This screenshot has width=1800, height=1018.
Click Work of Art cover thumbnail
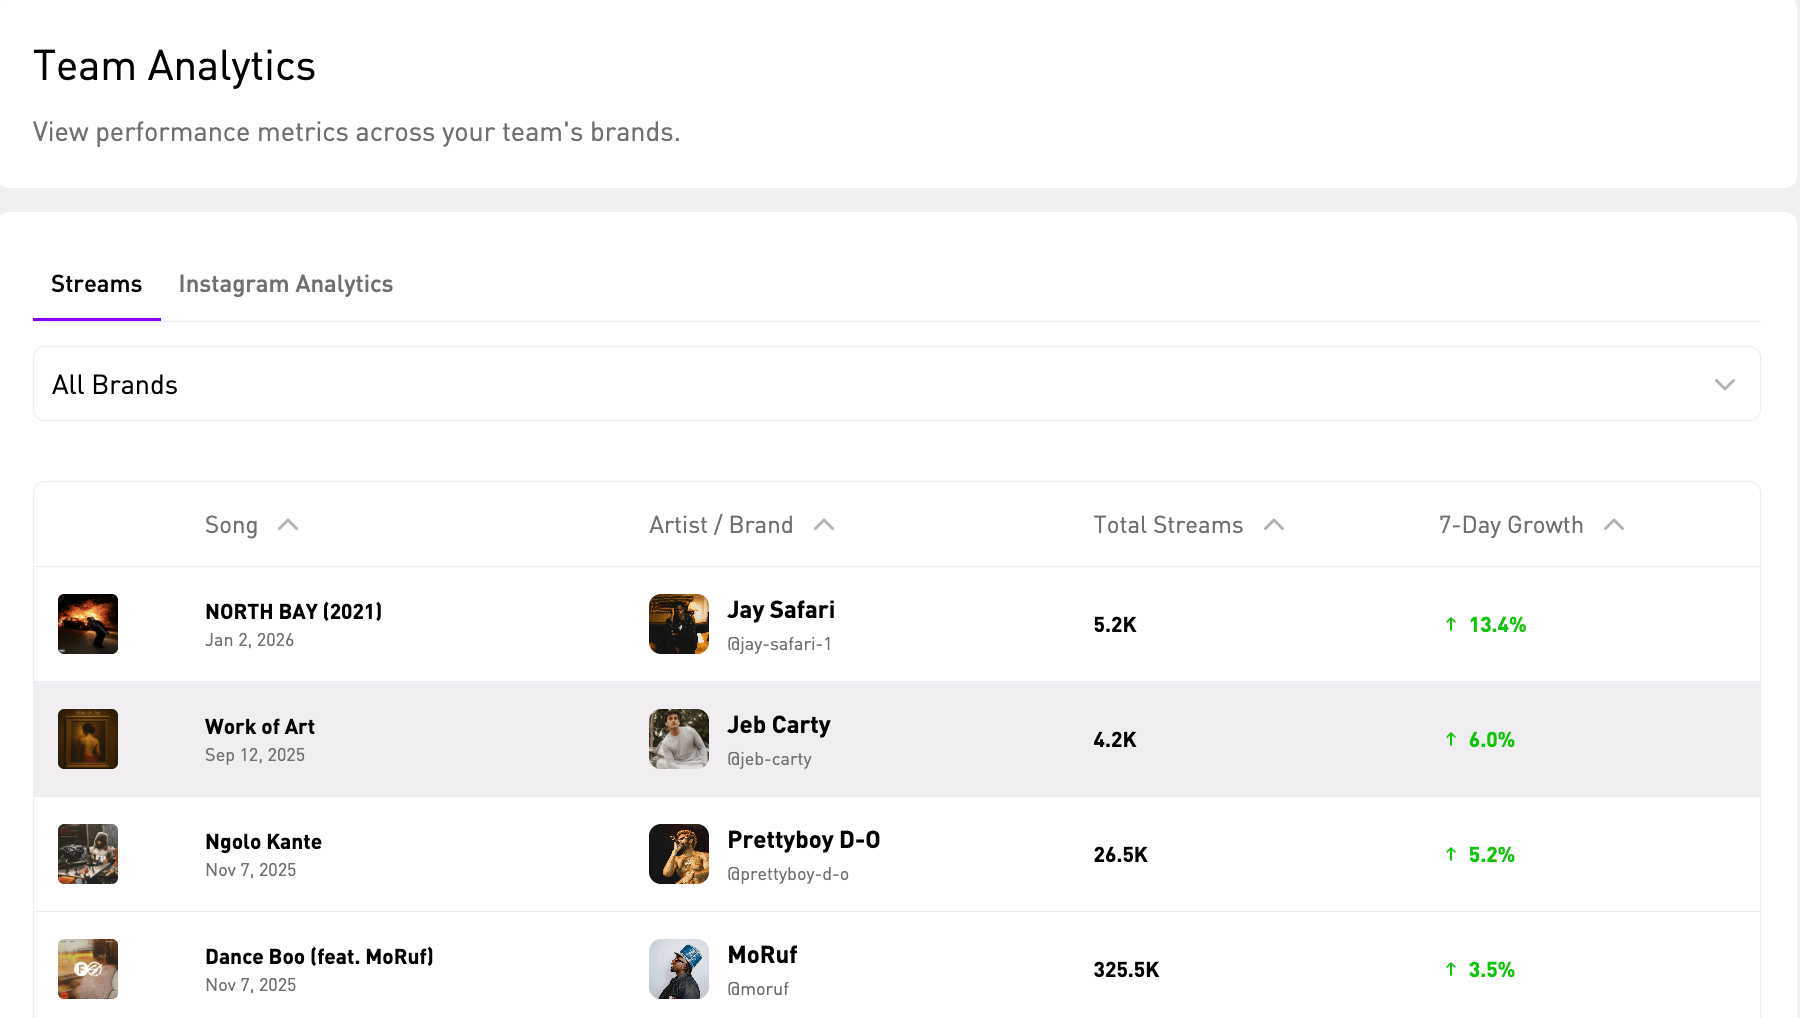coord(88,739)
